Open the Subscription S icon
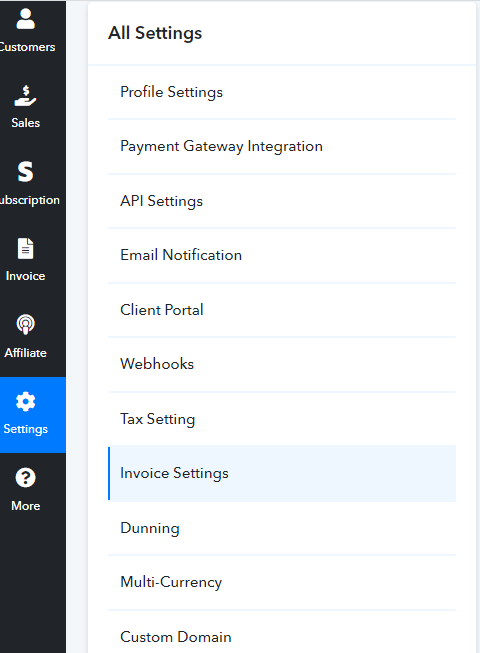480x653 pixels. (25, 172)
